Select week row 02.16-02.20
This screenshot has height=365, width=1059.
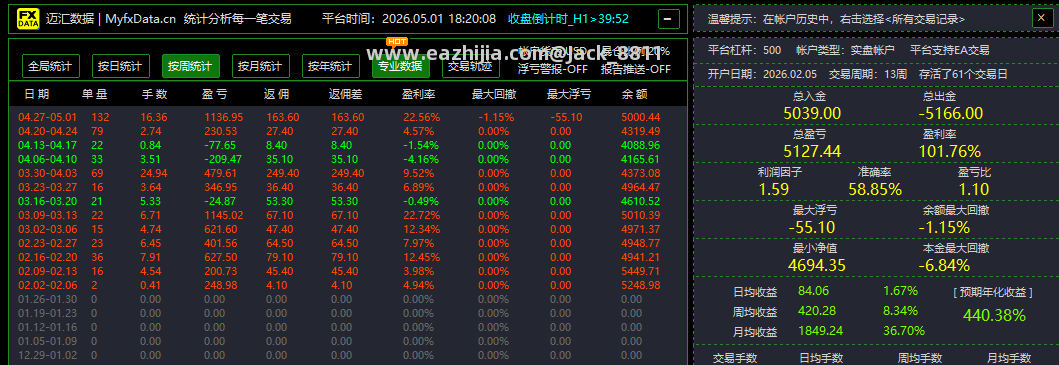[348, 257]
